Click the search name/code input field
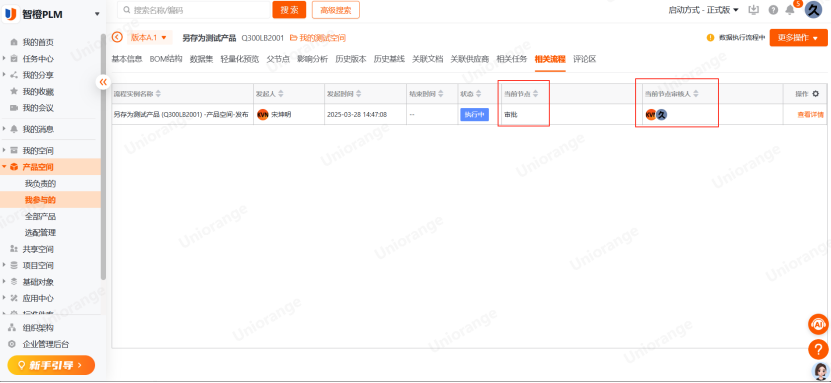831x383 pixels. [194, 10]
